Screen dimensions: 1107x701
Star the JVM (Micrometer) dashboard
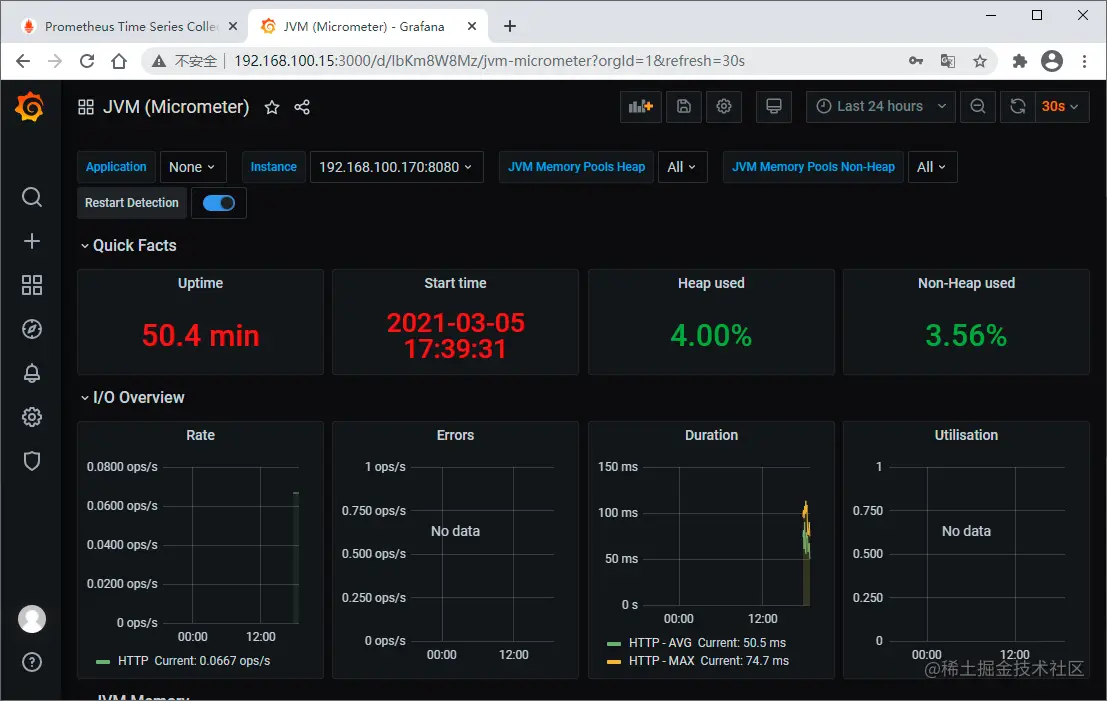(272, 107)
